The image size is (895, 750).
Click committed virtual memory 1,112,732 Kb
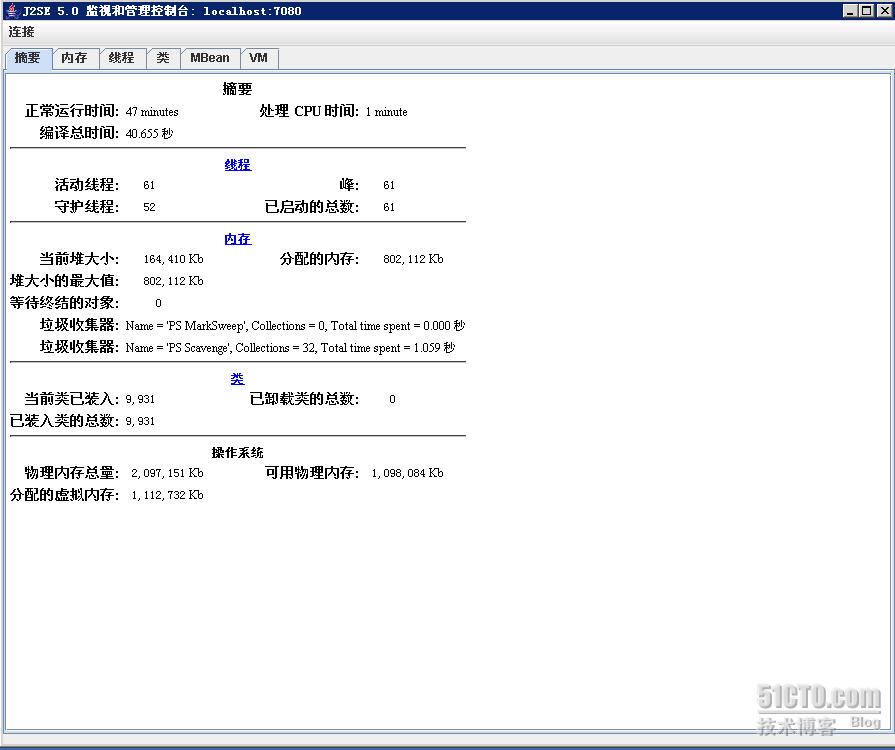point(167,495)
